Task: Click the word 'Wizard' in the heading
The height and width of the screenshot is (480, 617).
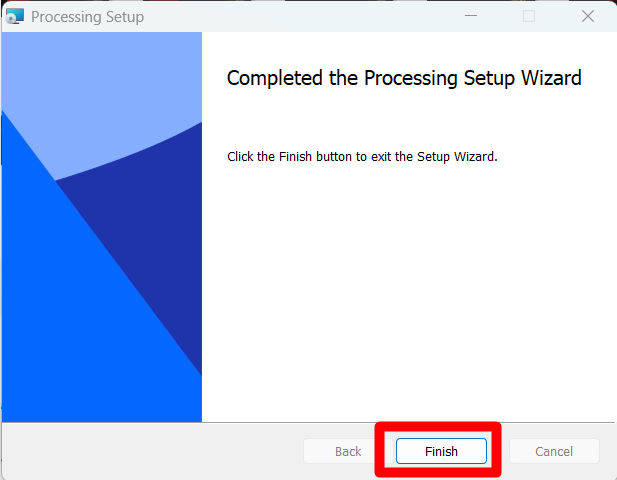Action: pos(551,78)
